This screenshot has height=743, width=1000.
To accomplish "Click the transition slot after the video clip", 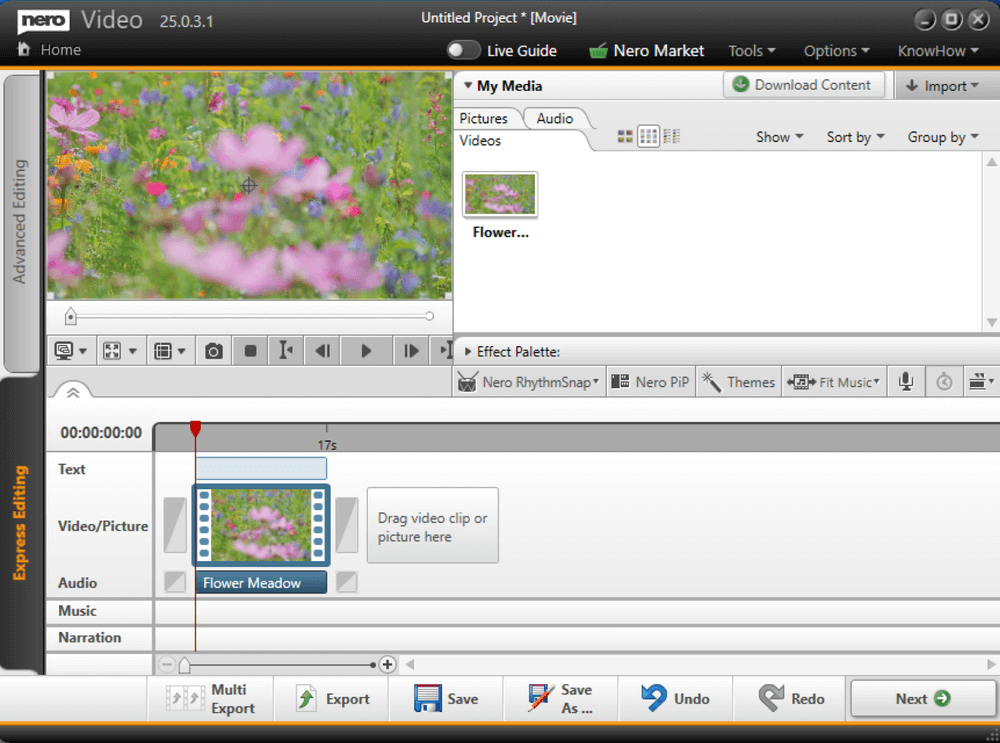I will coord(346,525).
